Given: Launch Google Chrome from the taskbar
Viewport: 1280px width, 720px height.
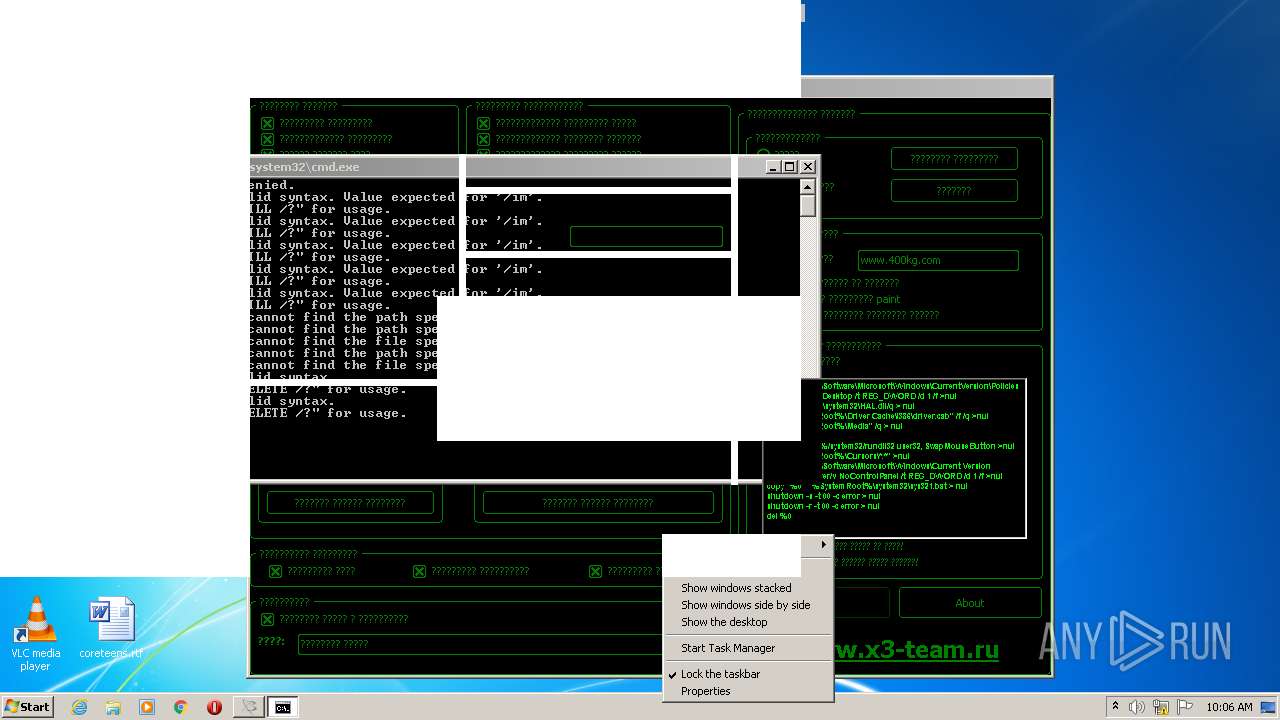Looking at the screenshot, I should pyautogui.click(x=181, y=707).
